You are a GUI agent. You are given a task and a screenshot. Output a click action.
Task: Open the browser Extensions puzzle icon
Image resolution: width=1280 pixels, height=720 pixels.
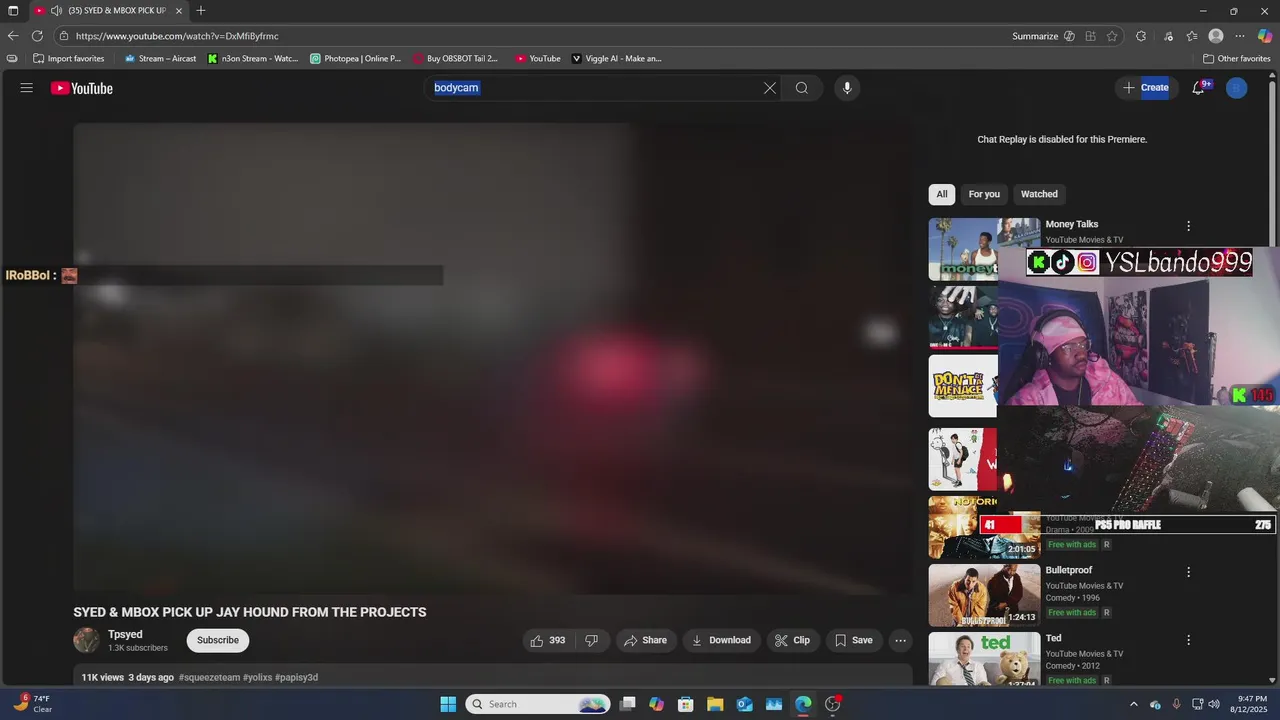tap(1141, 36)
